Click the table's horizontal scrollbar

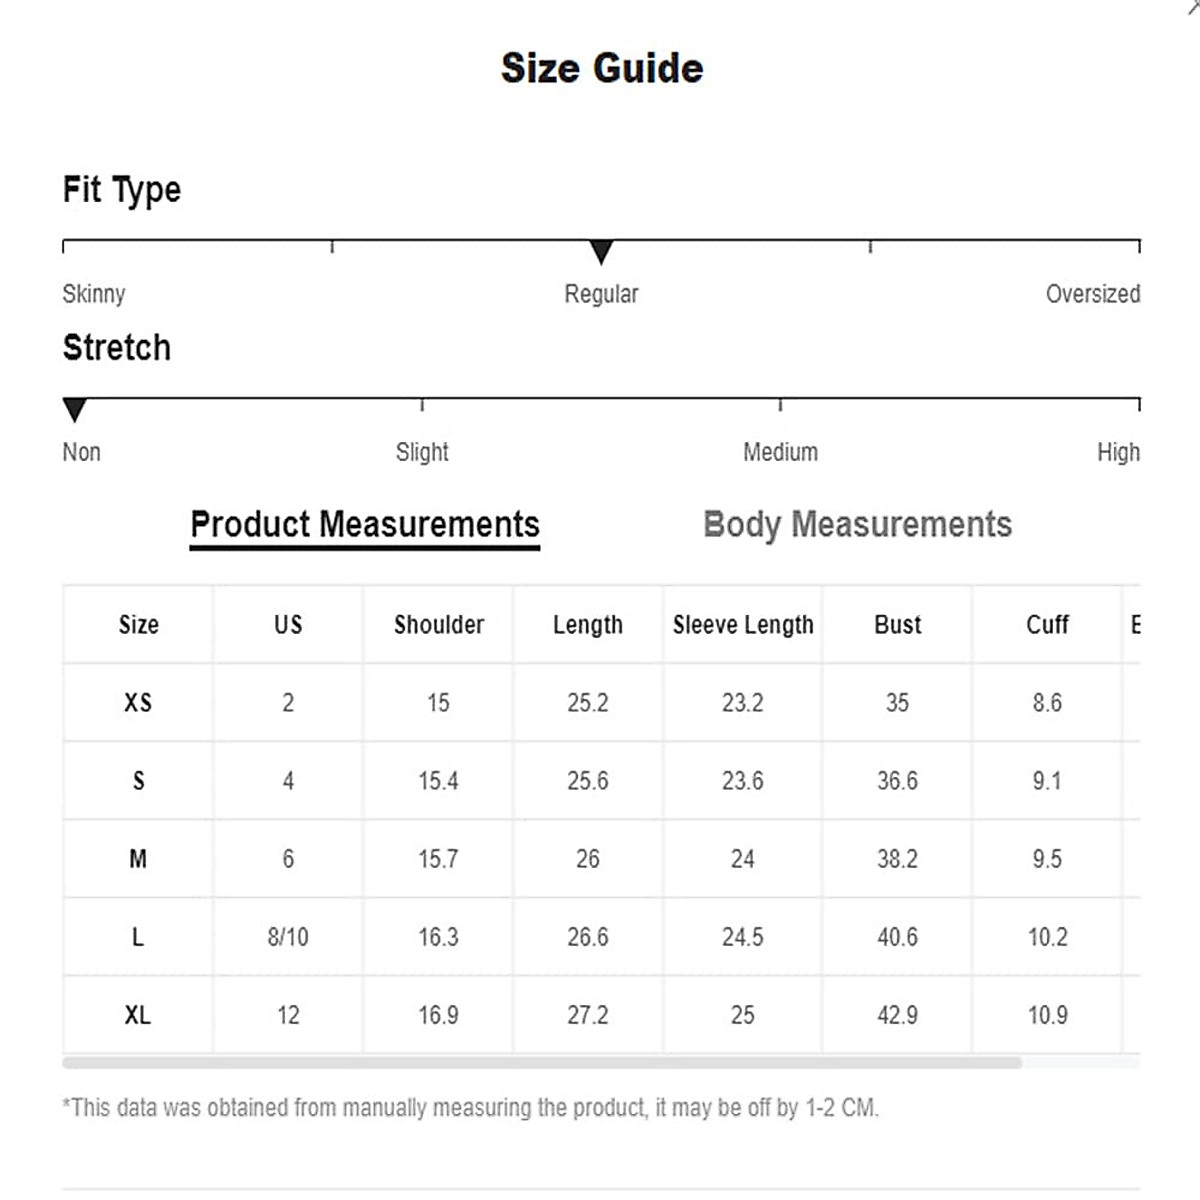pos(542,1063)
